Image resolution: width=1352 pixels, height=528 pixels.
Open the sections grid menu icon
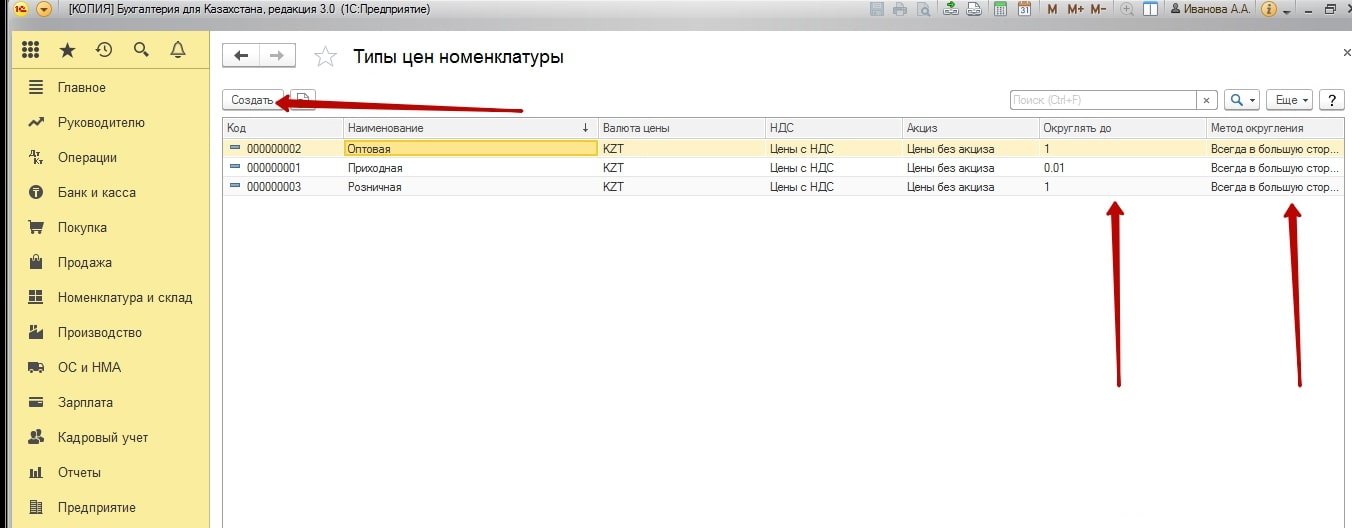coord(30,49)
